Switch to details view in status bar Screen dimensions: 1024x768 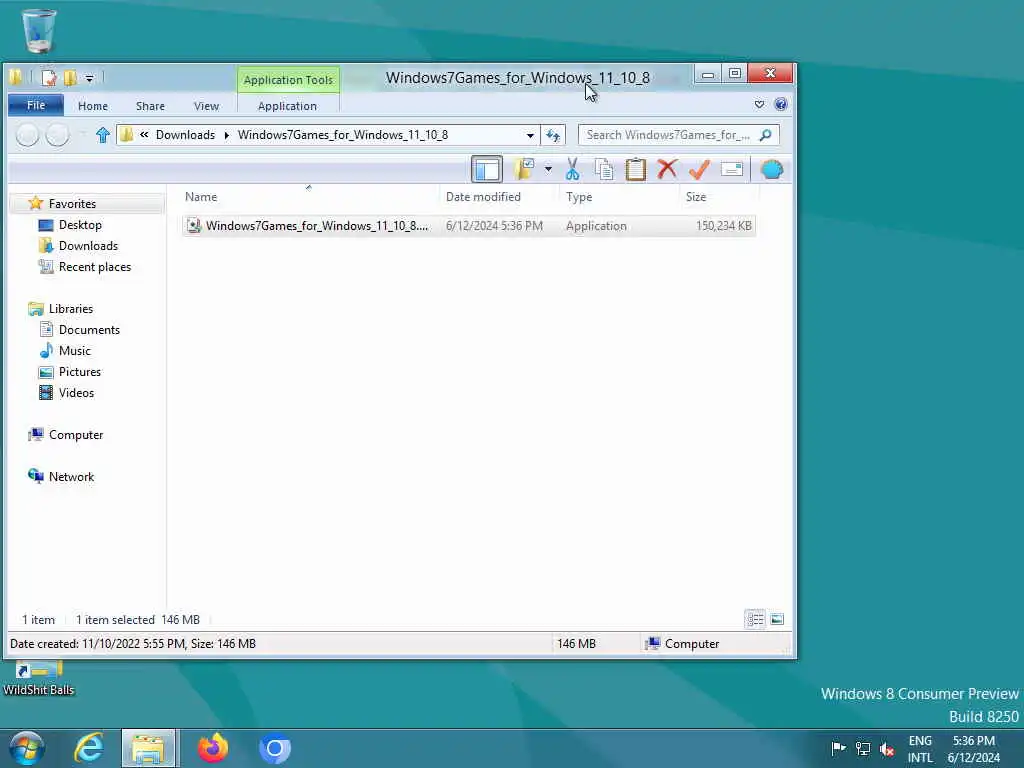[x=755, y=619]
